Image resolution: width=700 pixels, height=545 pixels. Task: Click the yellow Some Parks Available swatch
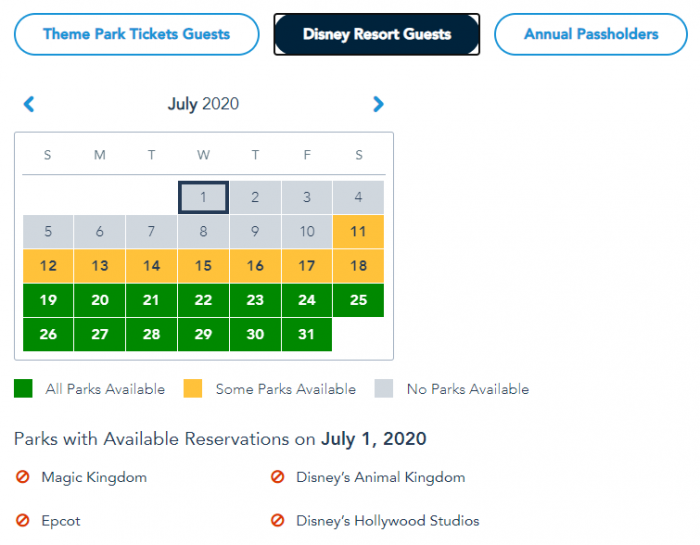coord(193,389)
